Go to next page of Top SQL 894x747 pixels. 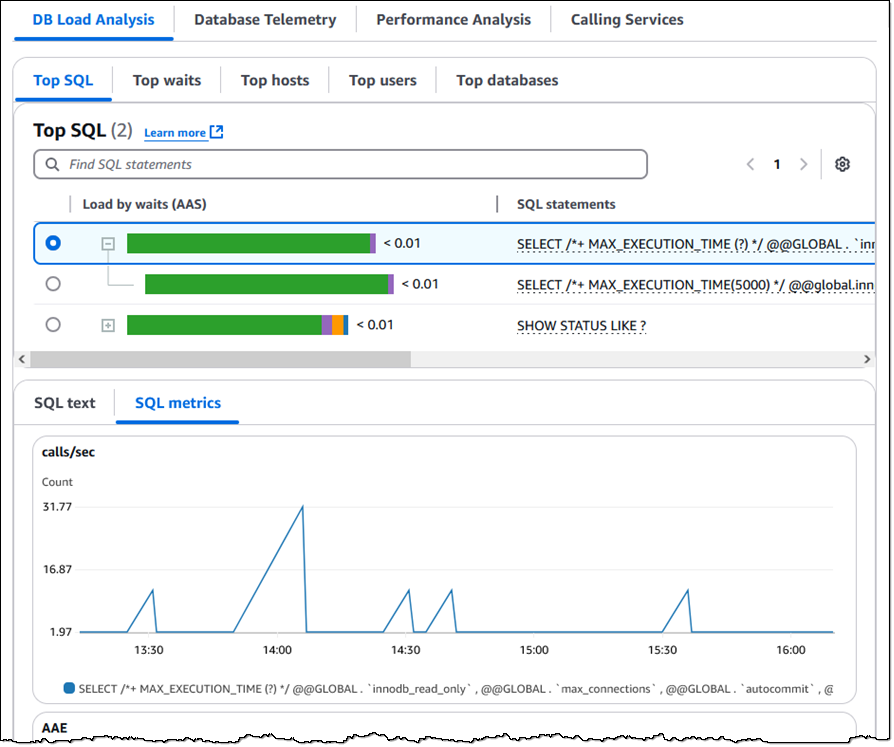(x=803, y=164)
